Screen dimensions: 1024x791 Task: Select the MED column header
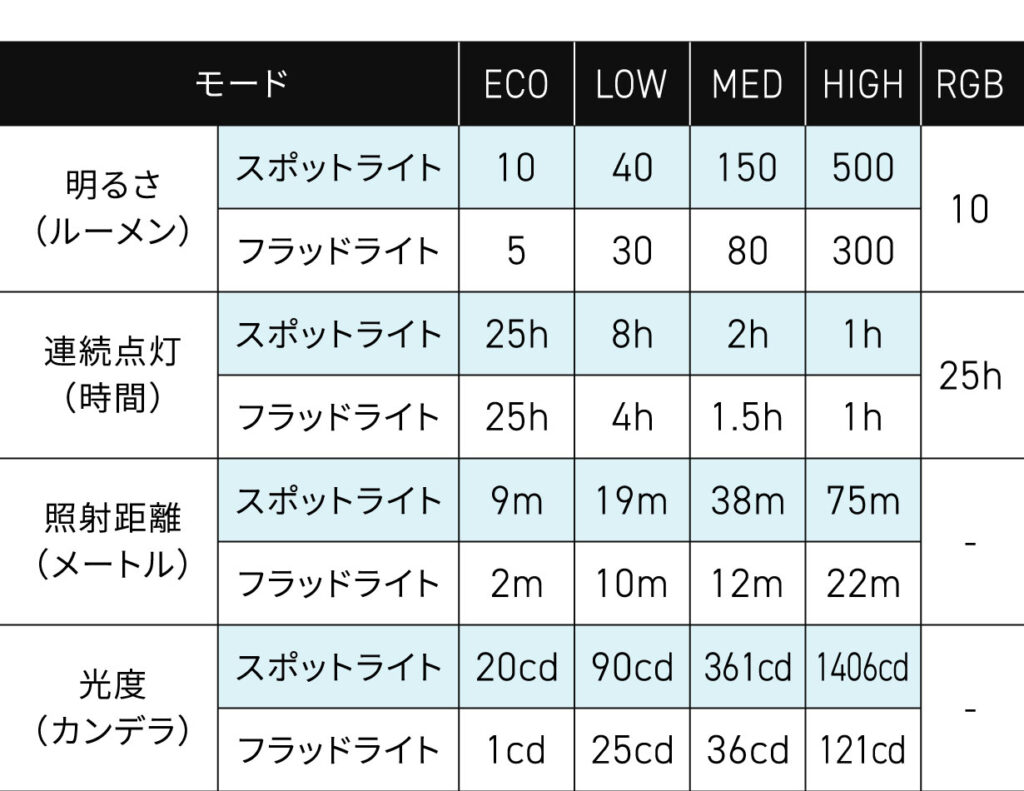747,84
